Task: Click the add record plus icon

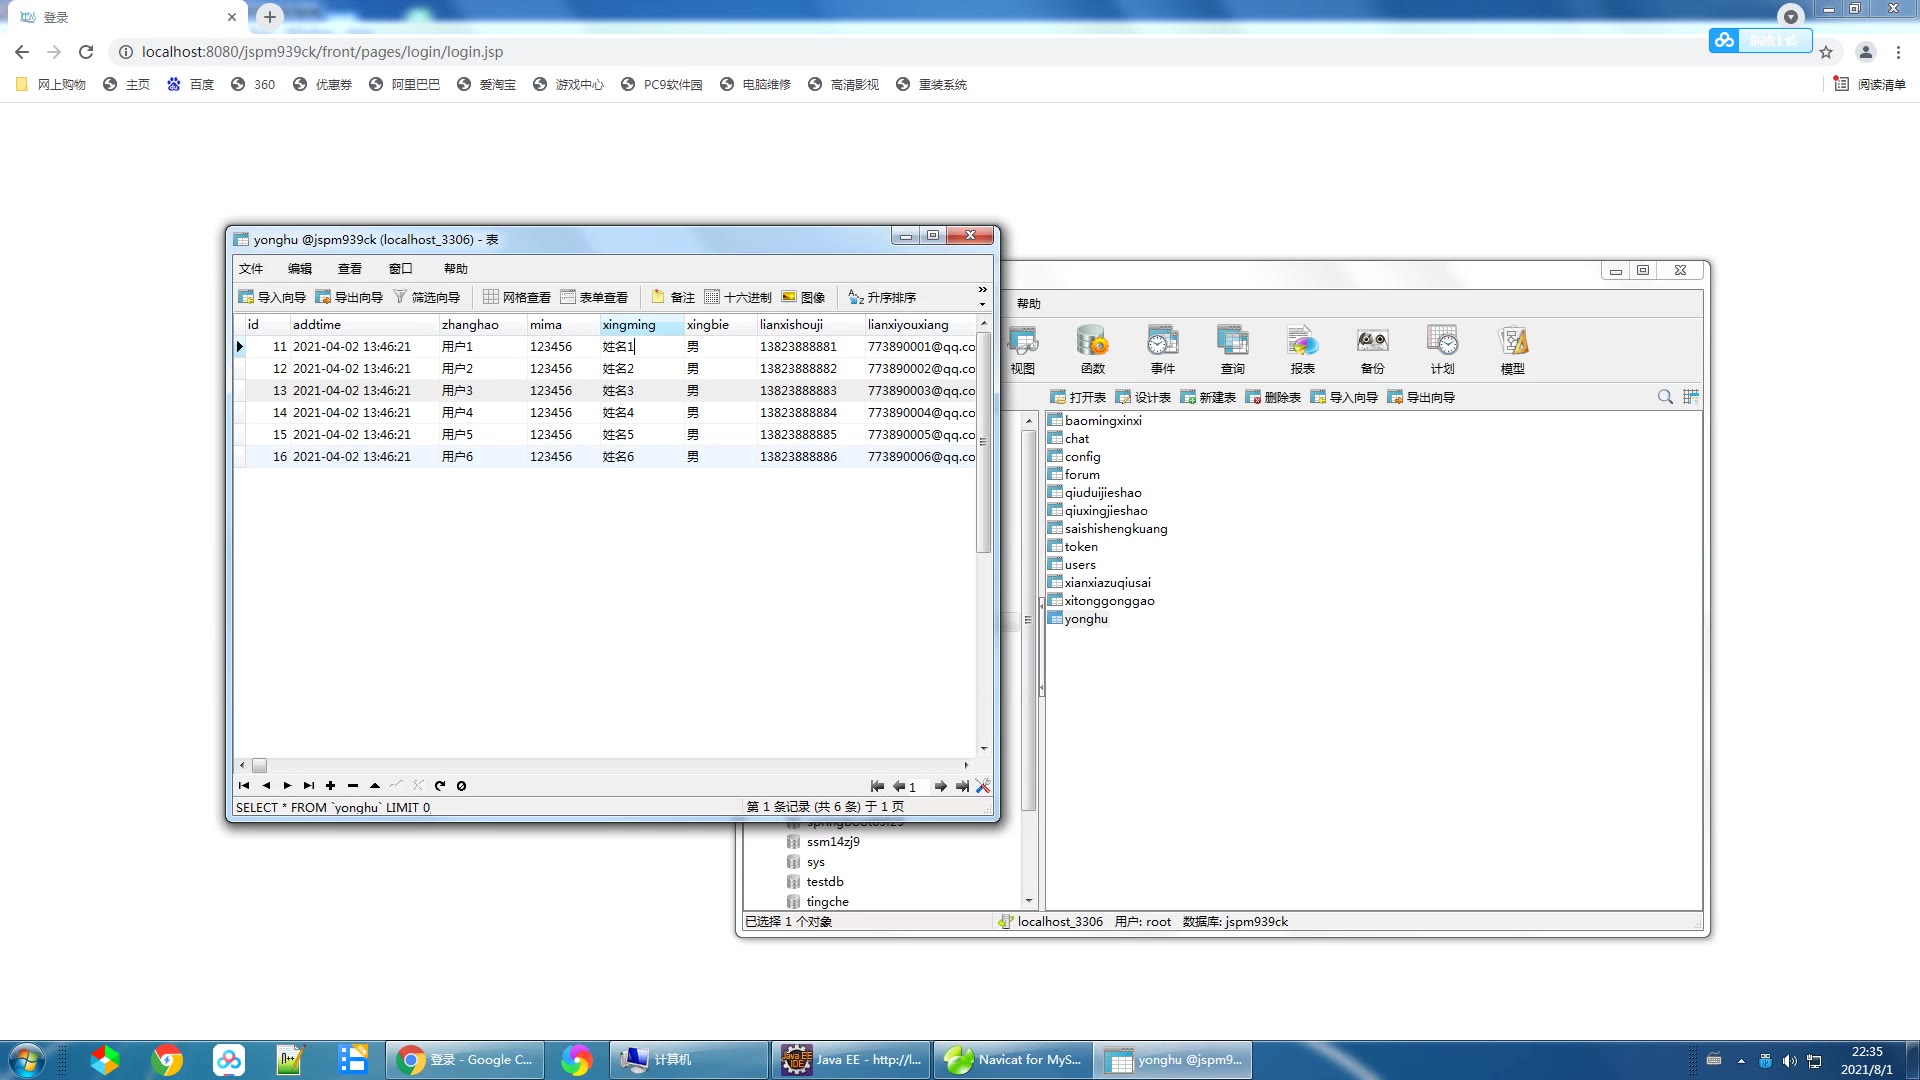Action: tap(331, 786)
